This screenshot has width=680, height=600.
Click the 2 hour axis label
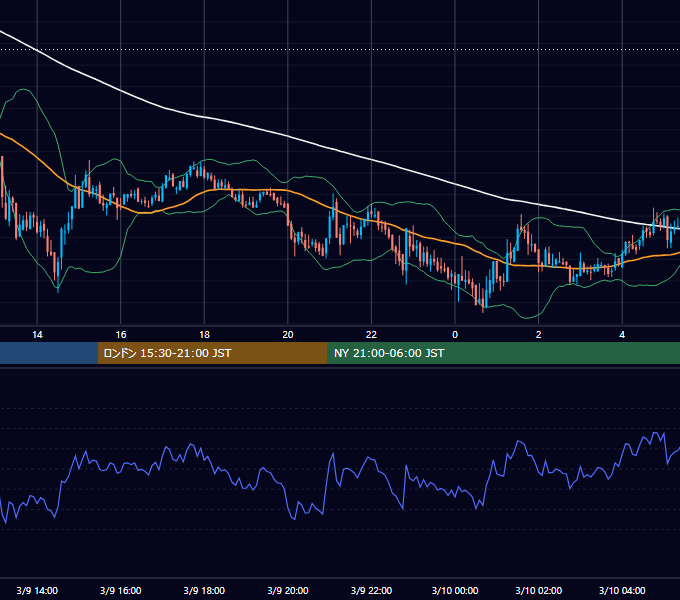coord(538,335)
